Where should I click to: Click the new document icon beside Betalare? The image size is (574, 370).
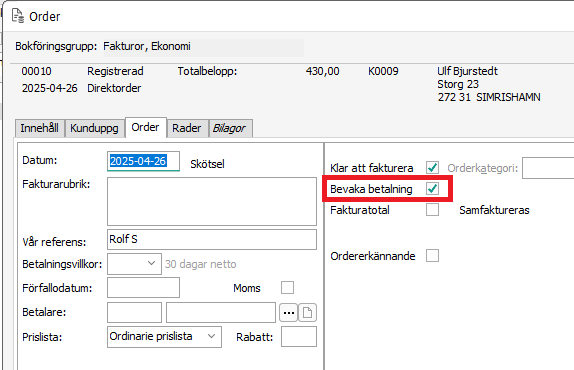pos(308,313)
